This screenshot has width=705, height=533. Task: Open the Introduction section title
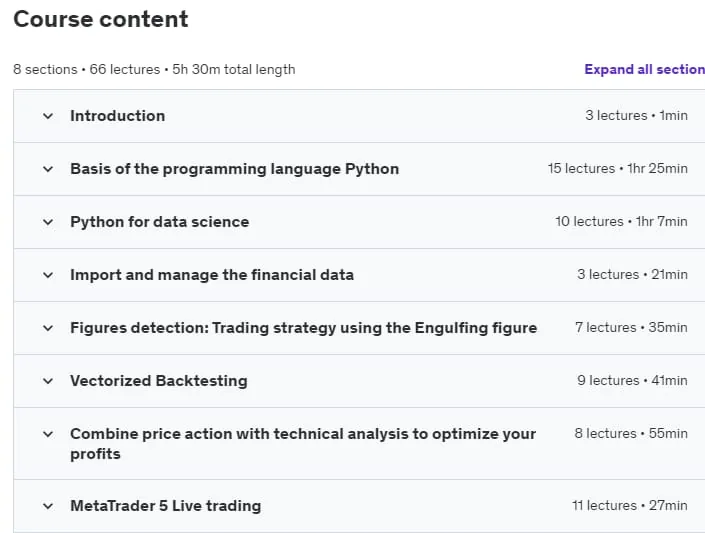[x=117, y=116]
